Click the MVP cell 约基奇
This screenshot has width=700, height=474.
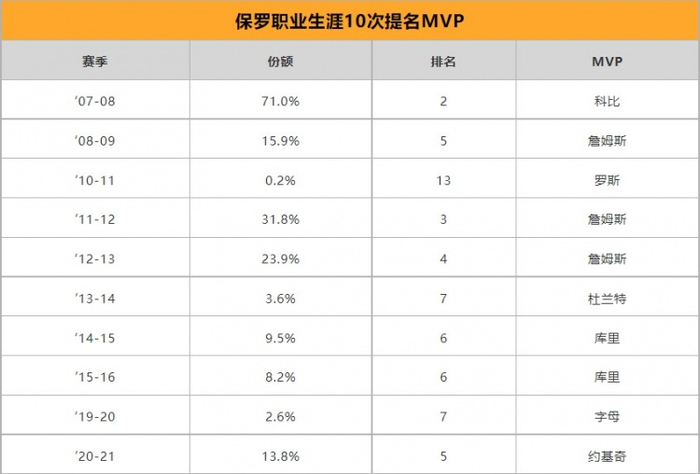point(606,455)
